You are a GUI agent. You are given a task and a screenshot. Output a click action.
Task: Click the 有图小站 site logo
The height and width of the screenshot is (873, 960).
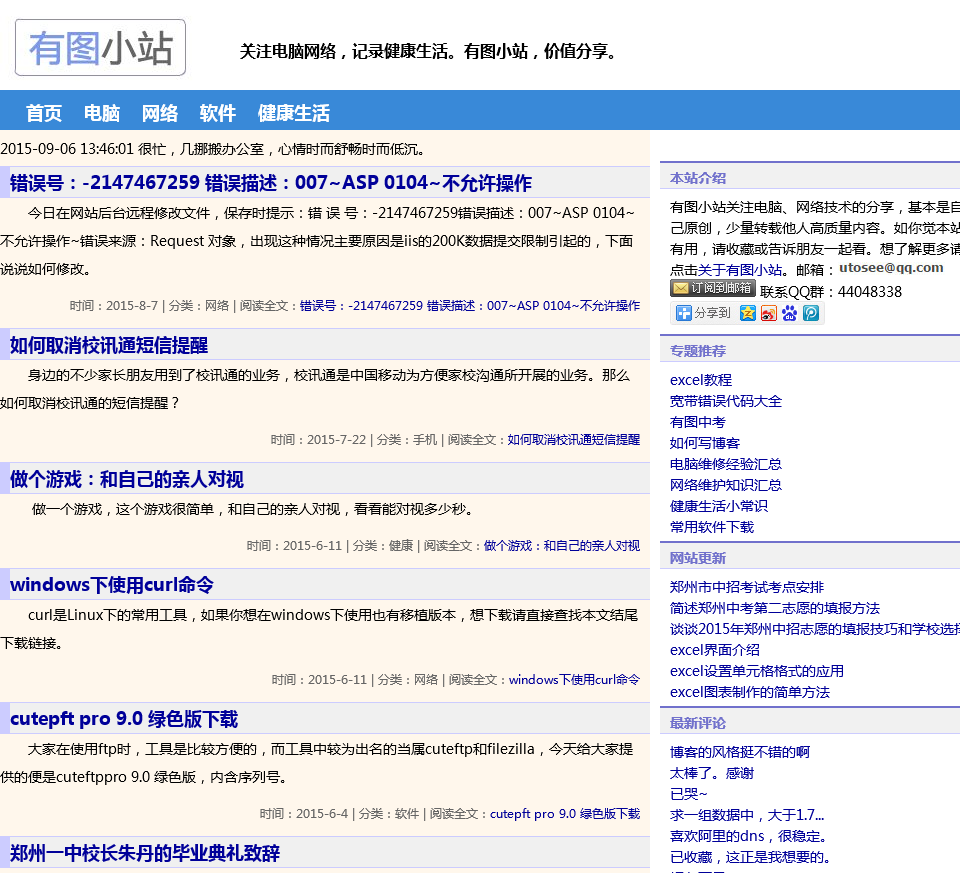100,48
